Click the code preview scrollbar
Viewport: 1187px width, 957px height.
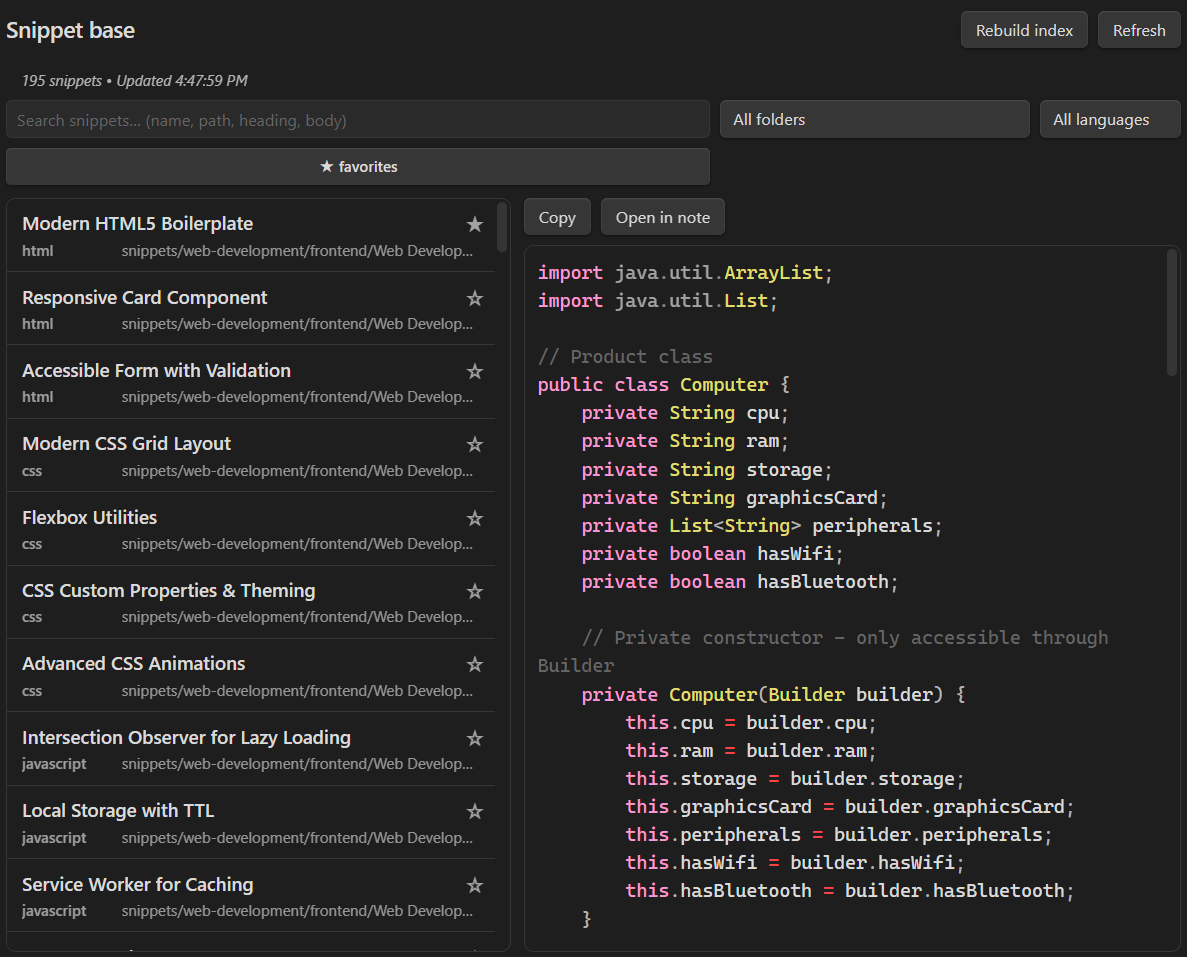[x=1172, y=312]
